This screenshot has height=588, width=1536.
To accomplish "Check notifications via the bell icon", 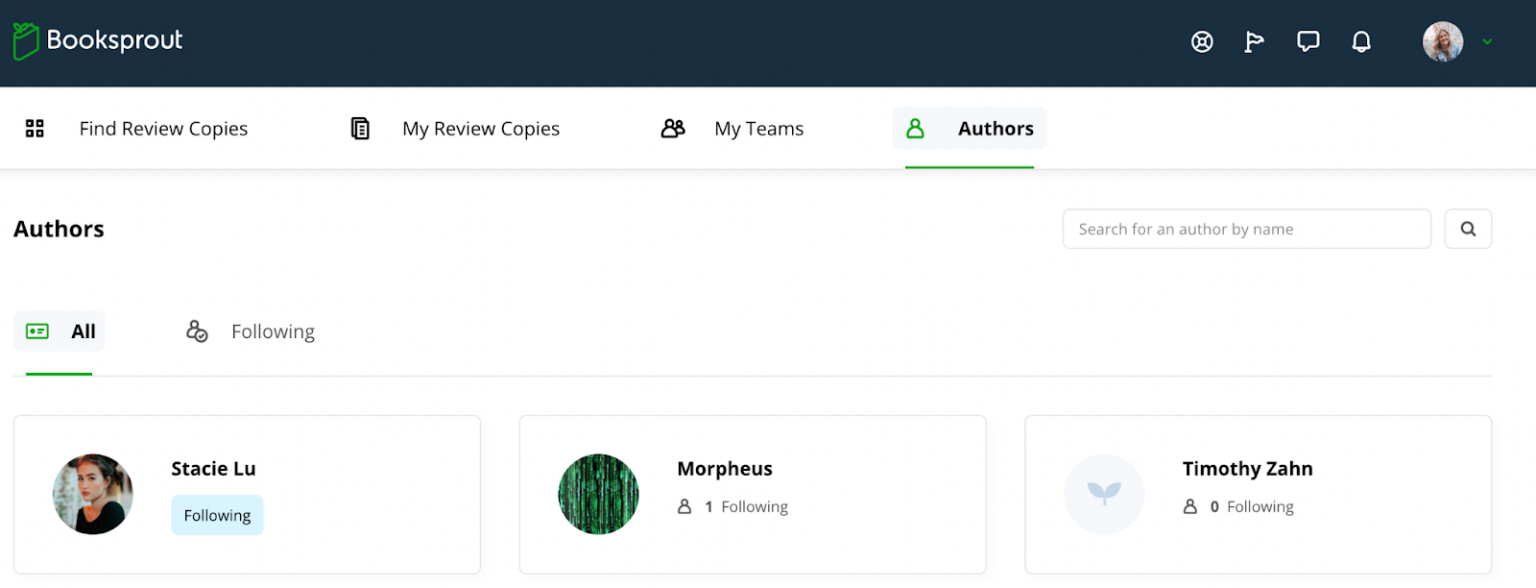I will coord(1361,41).
